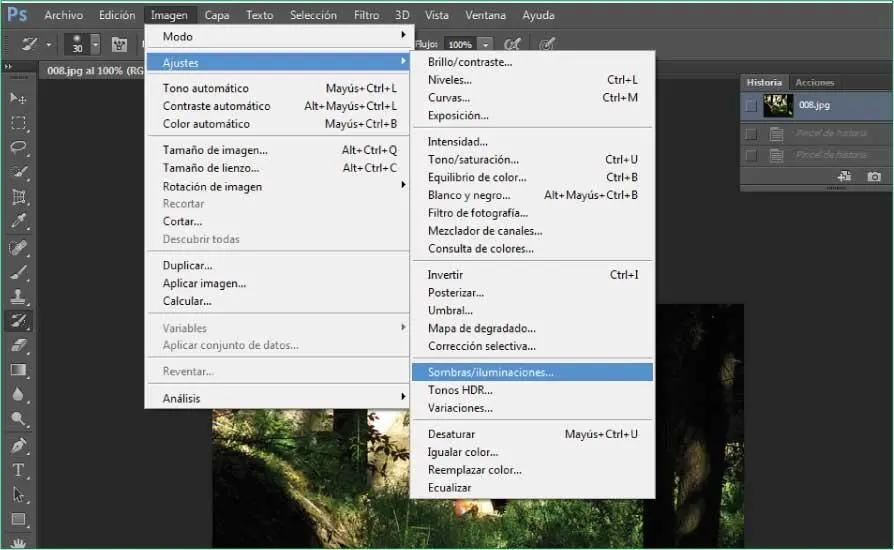Screen dimensions: 894x550
Task: Choose Tonos HDR adjustment
Action: [x=532, y=390]
